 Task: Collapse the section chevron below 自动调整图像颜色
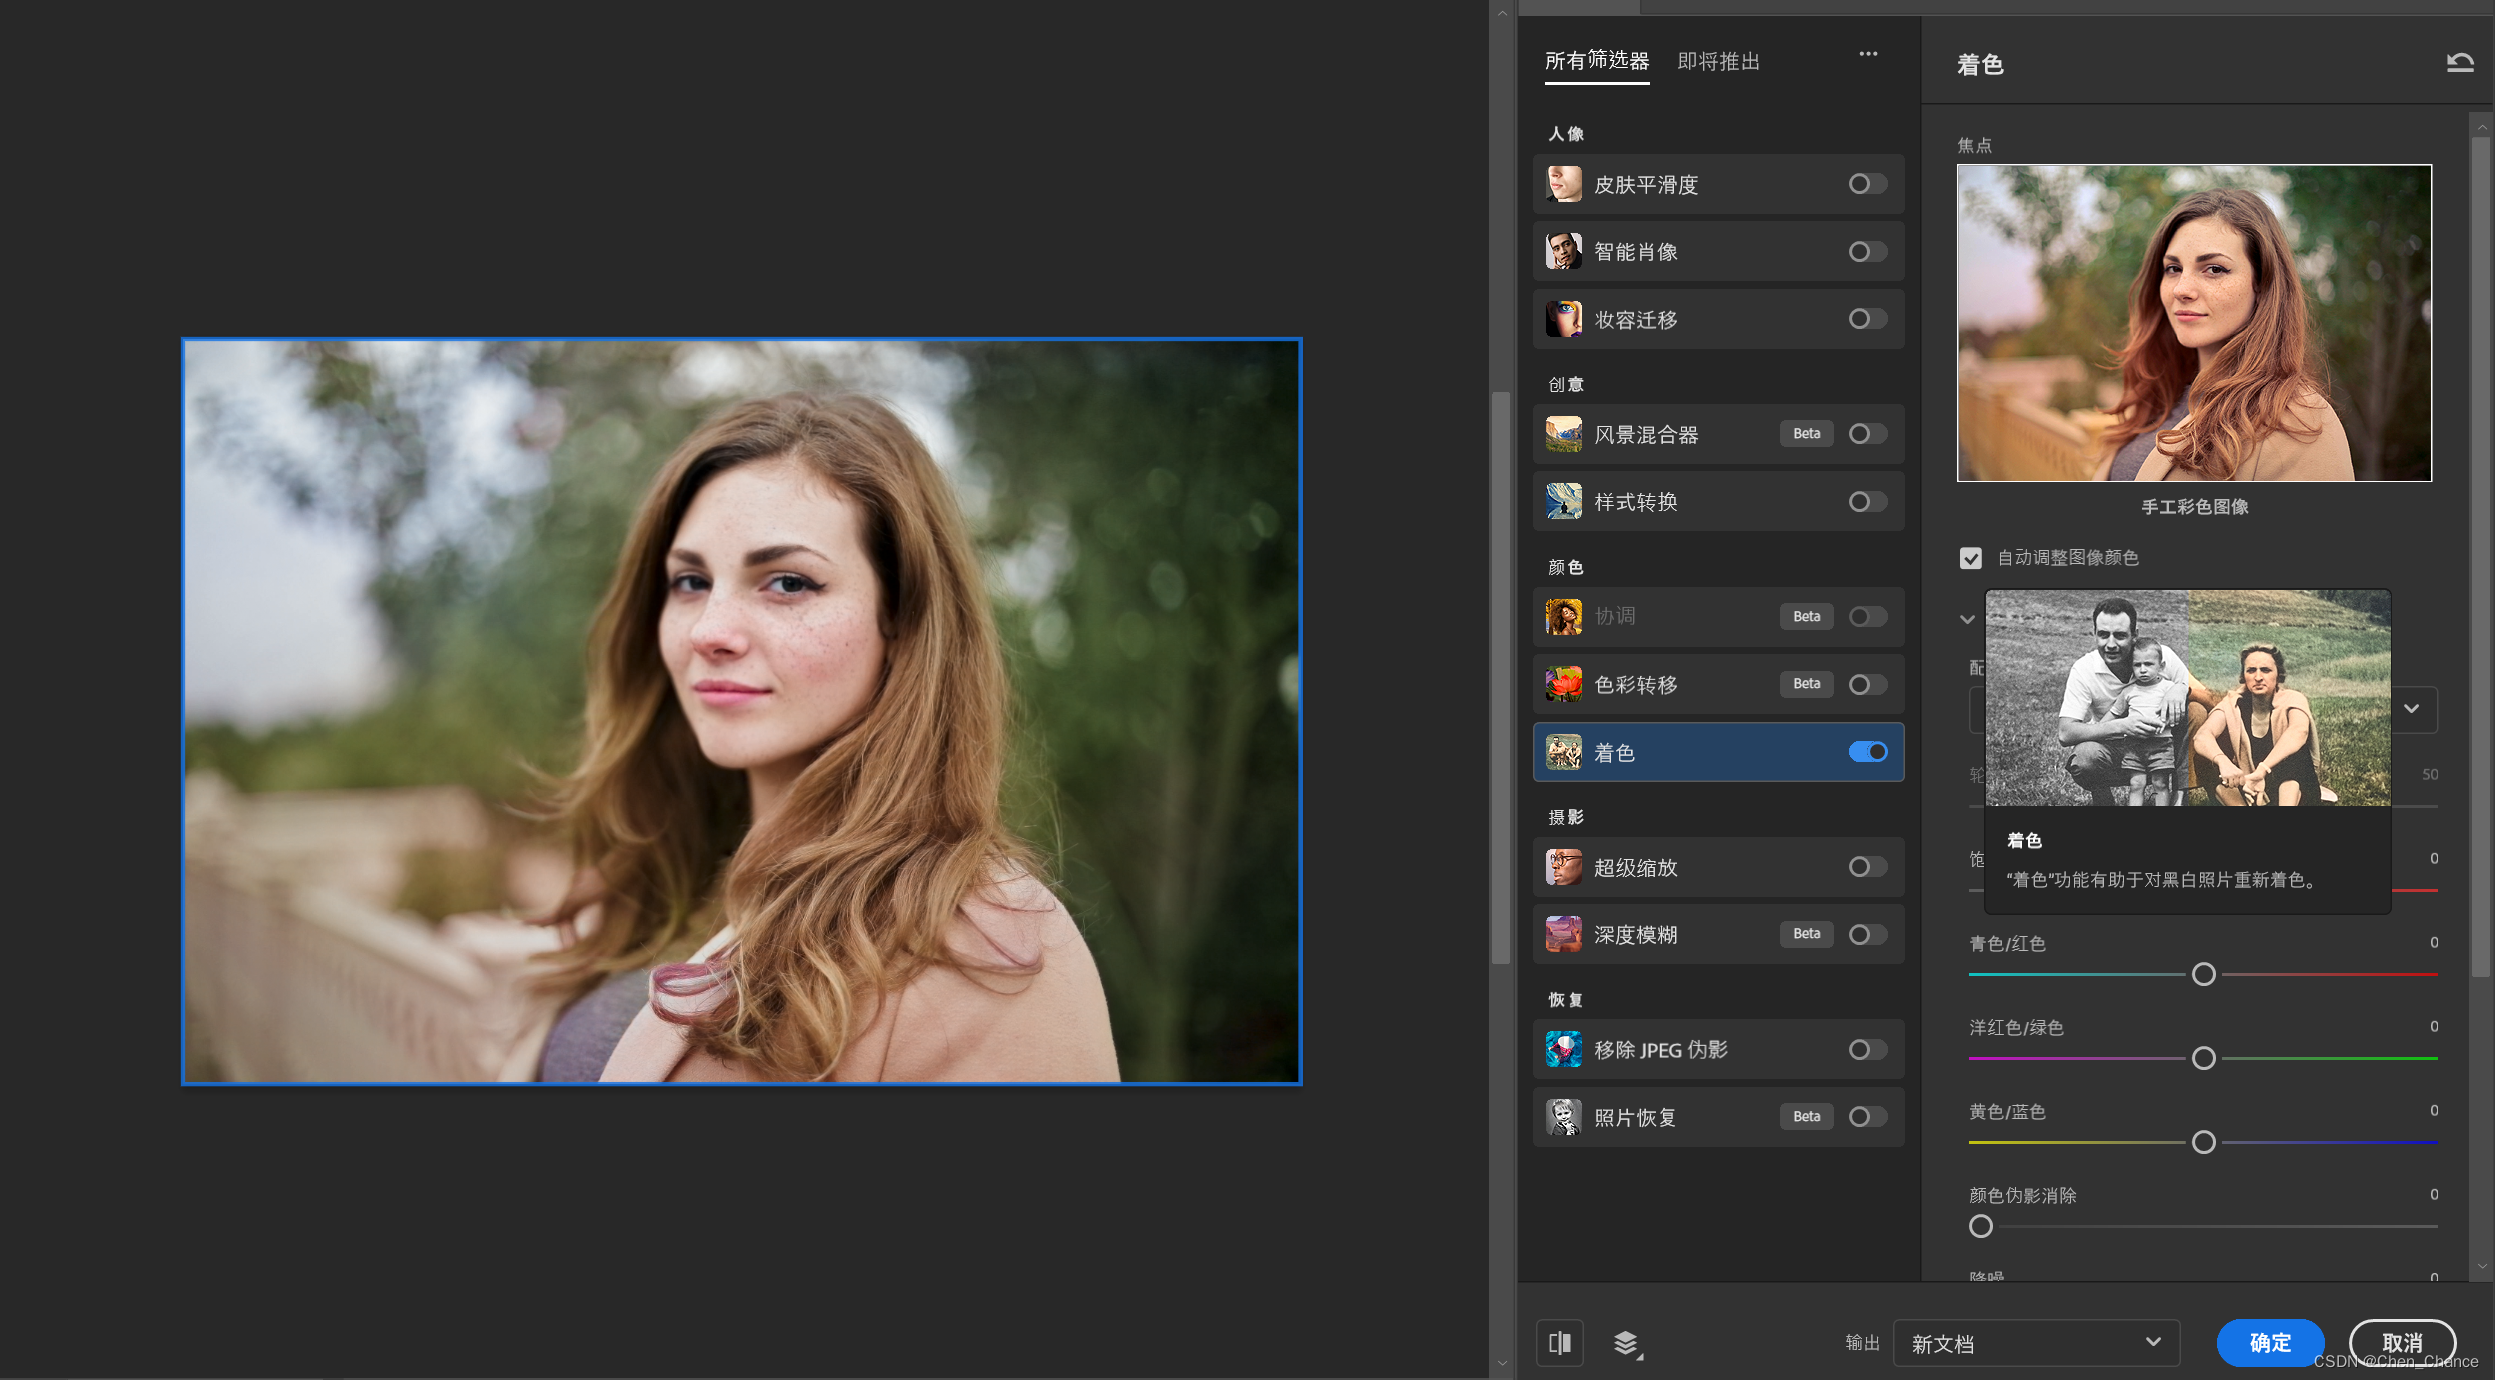(x=1967, y=620)
